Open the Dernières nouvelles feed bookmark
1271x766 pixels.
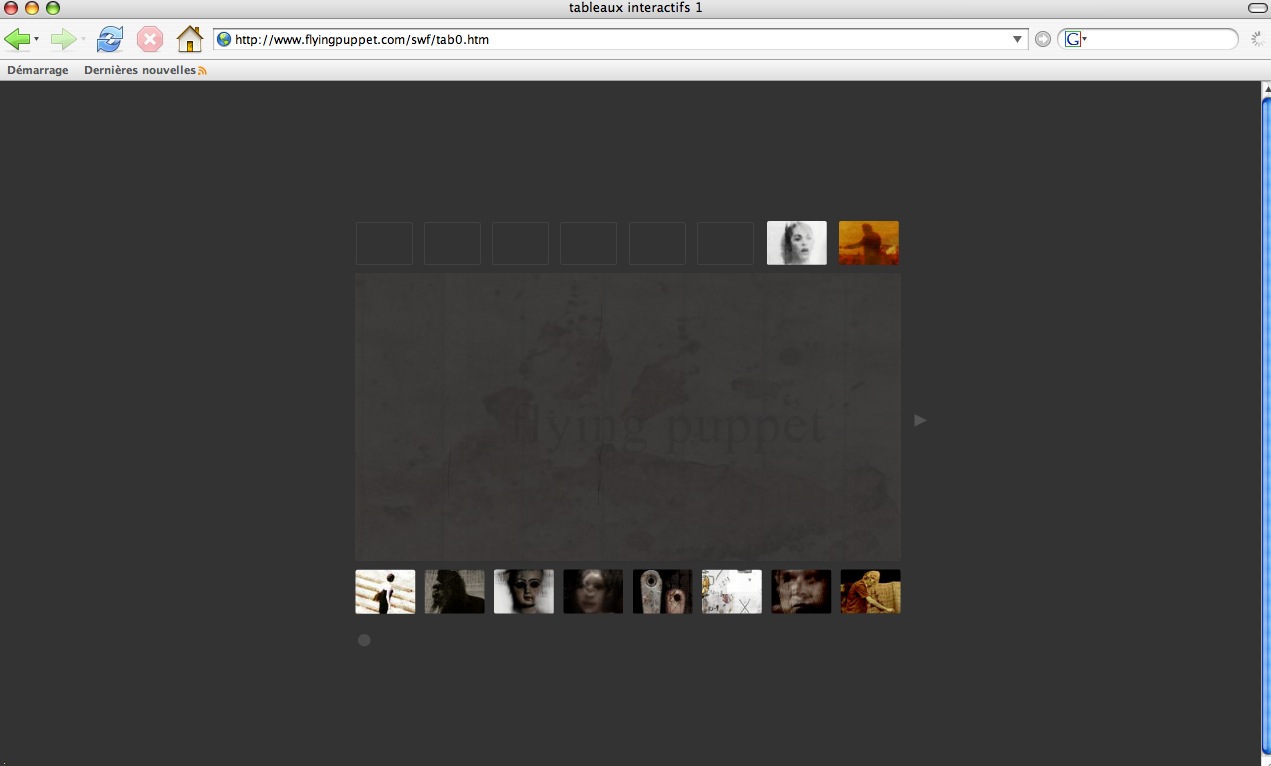(x=140, y=70)
